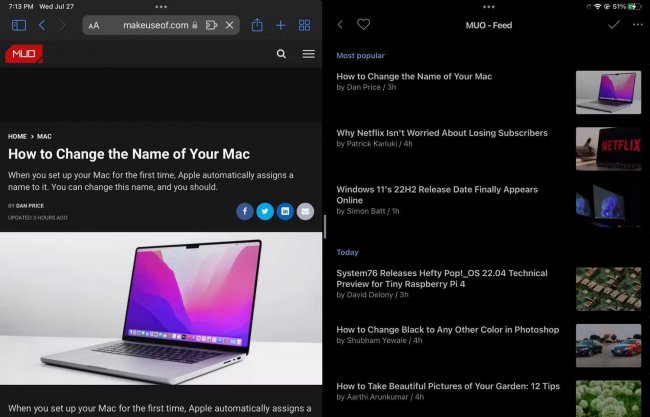Open author Dan Price's profile link

coord(30,206)
